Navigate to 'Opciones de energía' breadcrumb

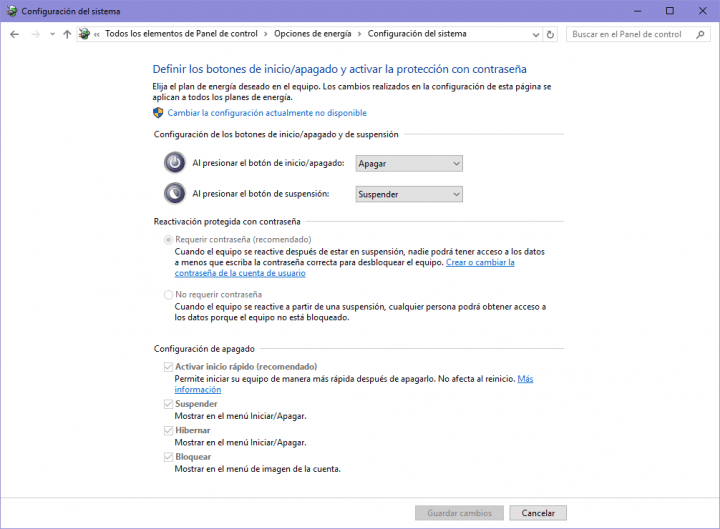point(313,34)
